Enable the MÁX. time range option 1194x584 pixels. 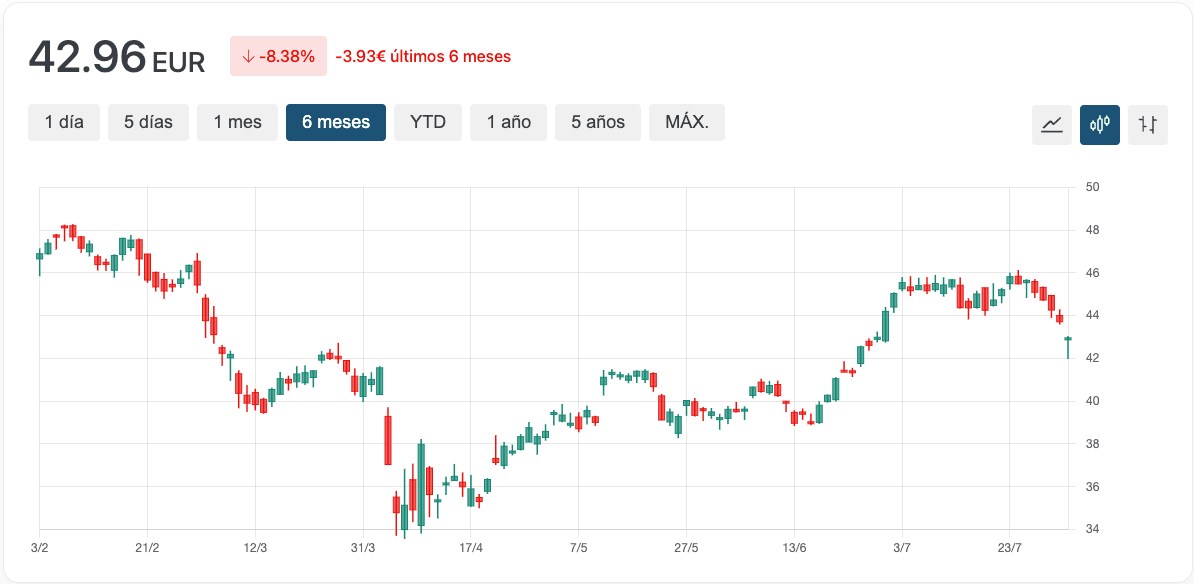tap(687, 122)
